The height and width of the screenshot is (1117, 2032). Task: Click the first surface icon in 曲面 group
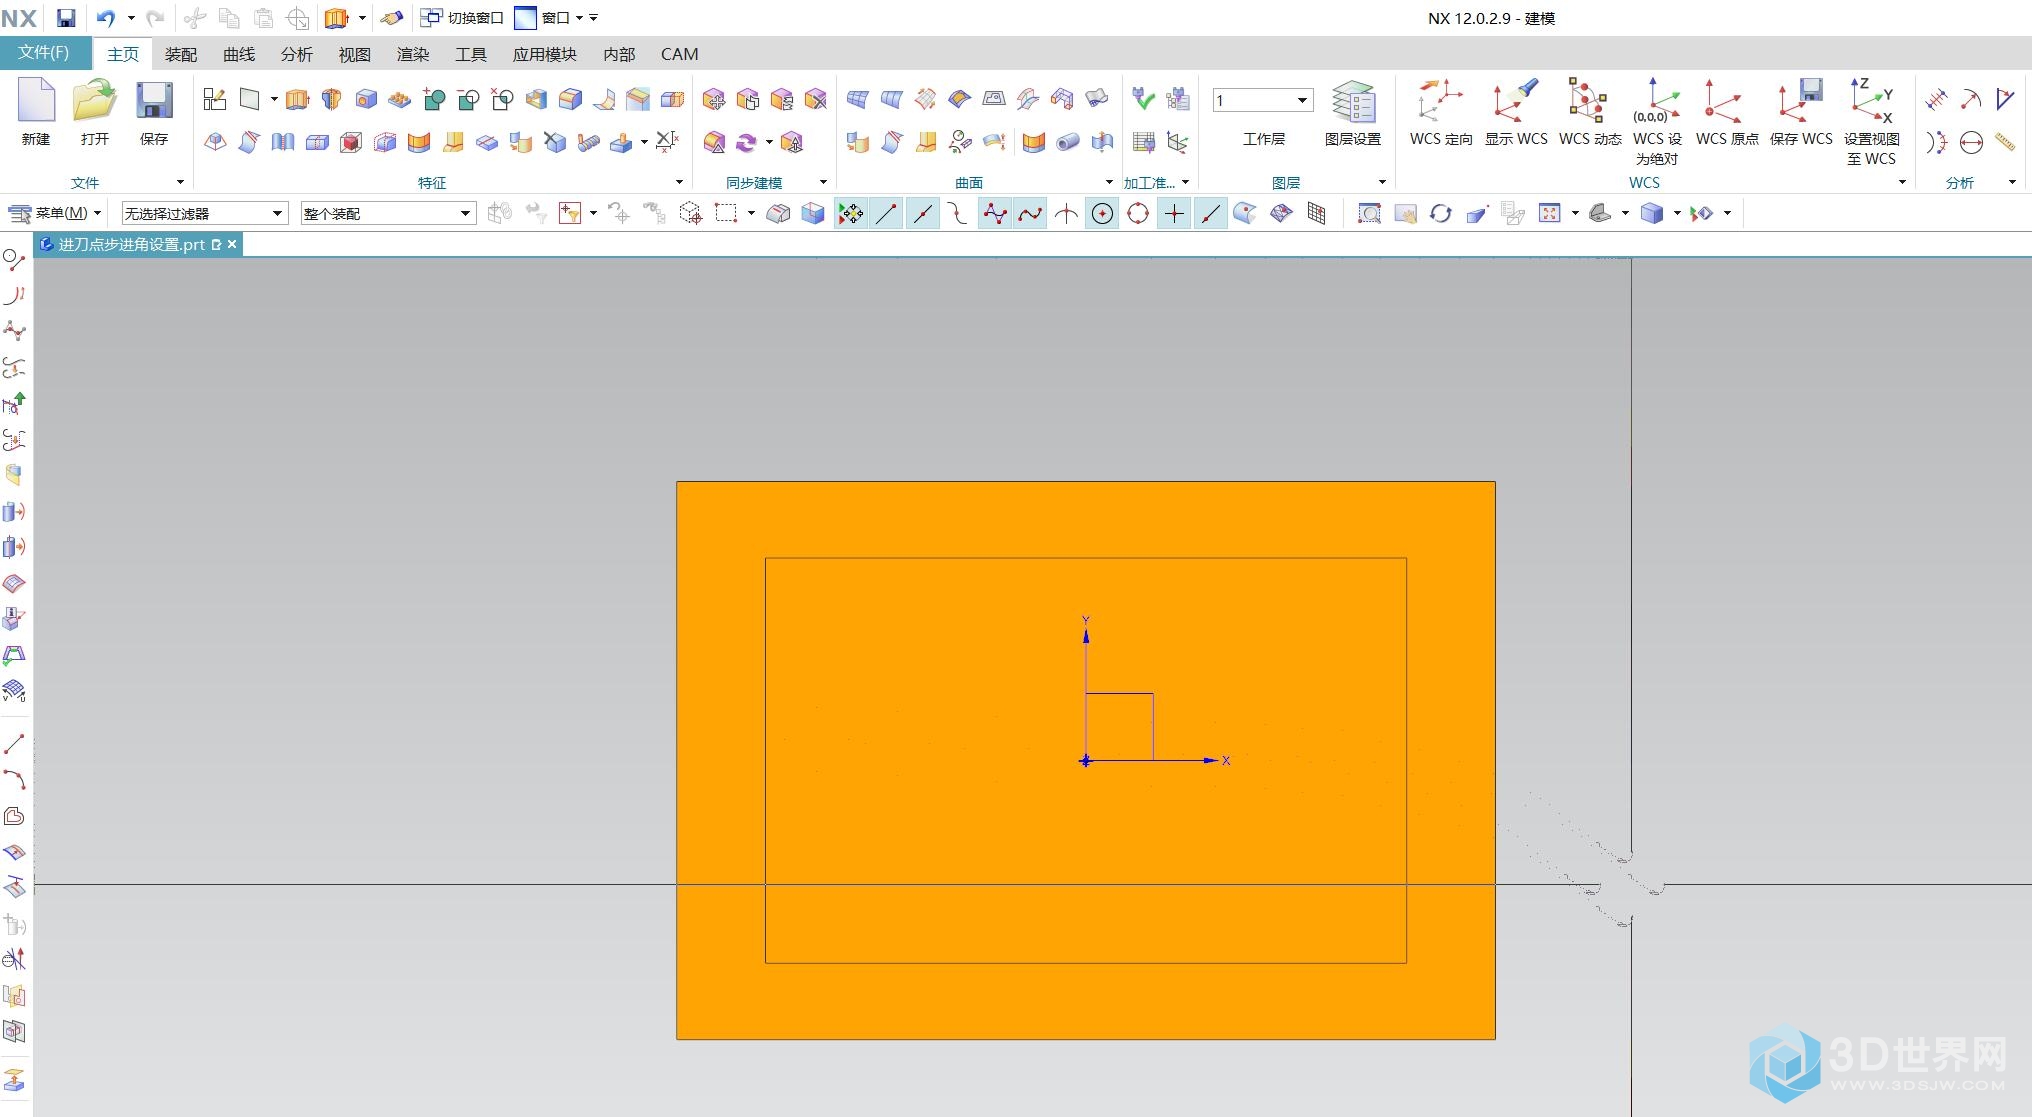tap(858, 99)
